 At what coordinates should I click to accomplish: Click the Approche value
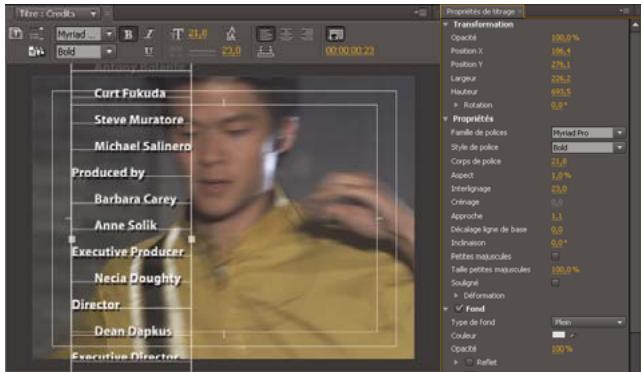pyautogui.click(x=557, y=216)
